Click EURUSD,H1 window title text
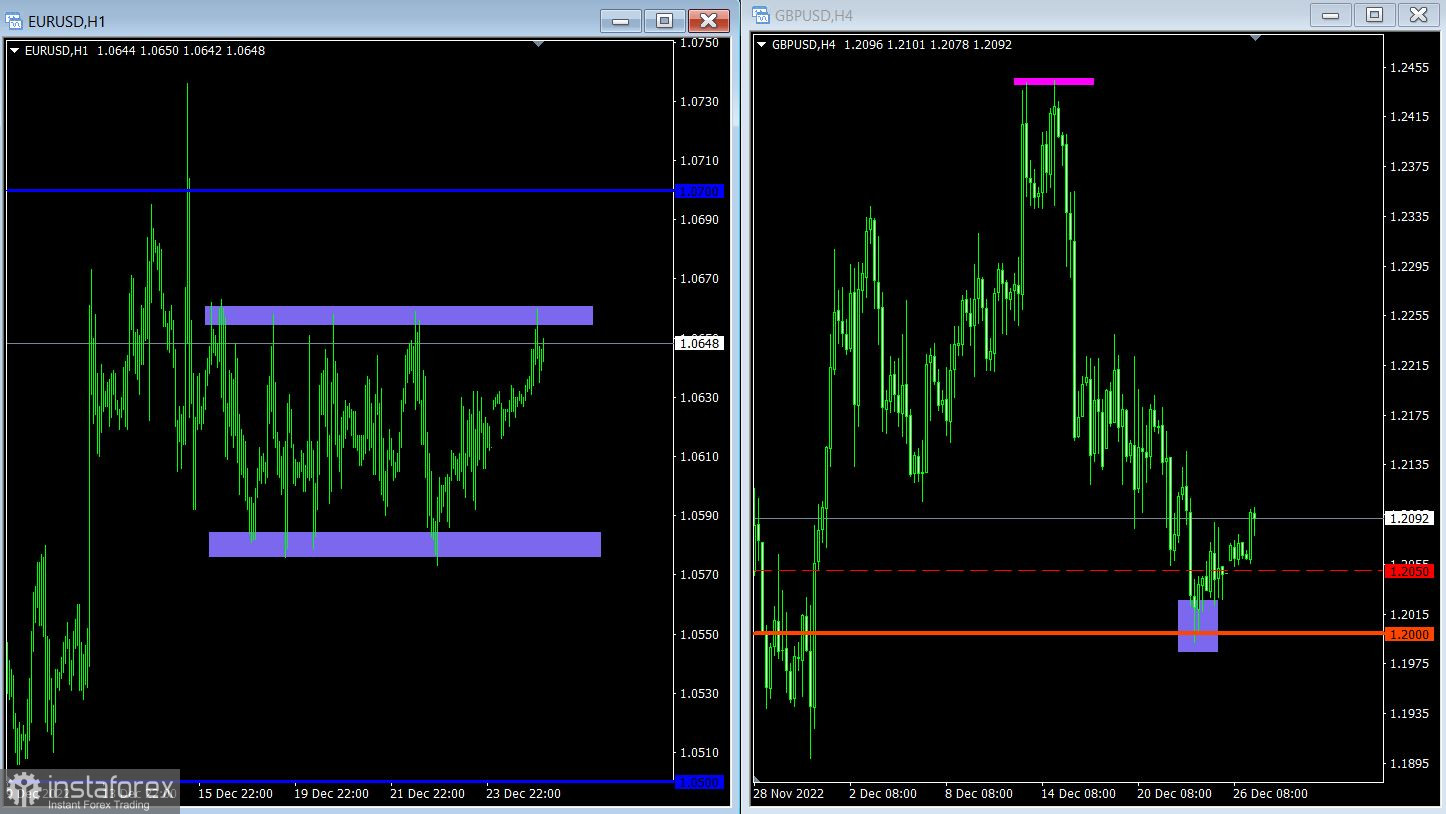The height and width of the screenshot is (814, 1446). tap(66, 21)
